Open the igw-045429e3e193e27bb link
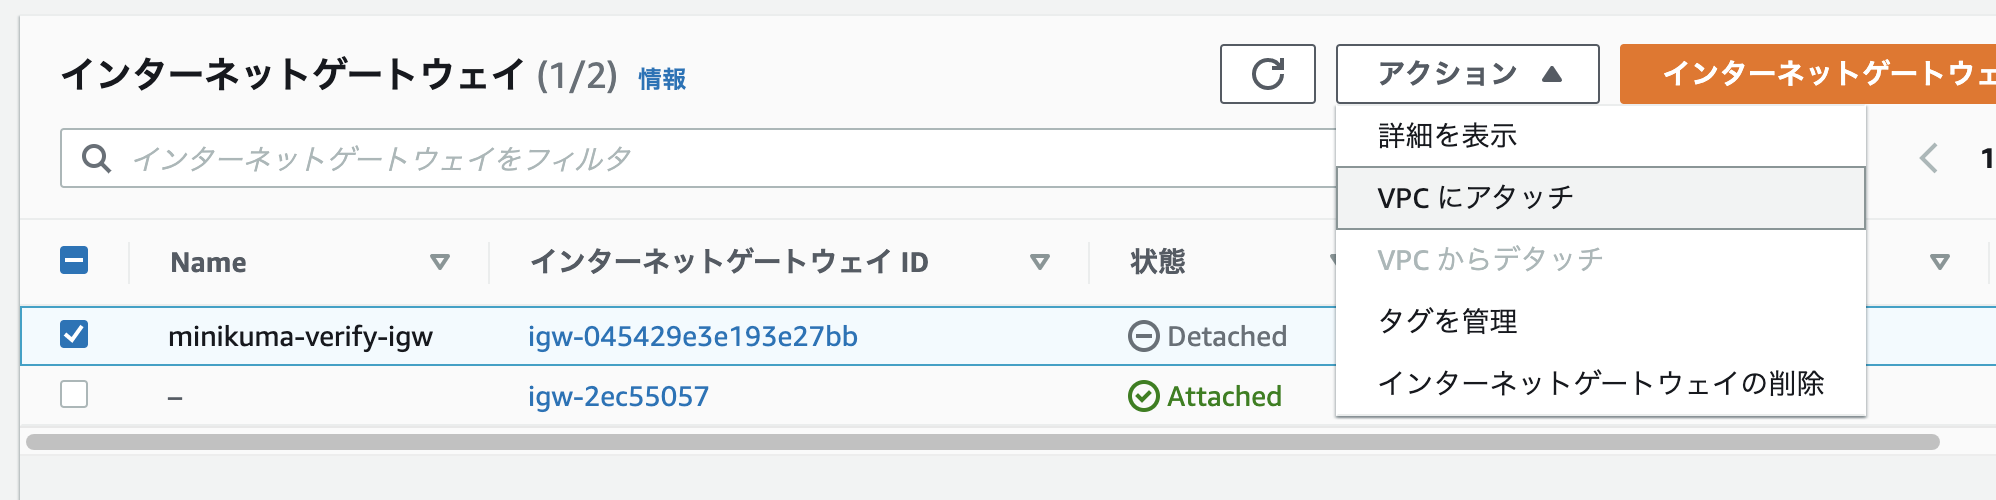 (692, 337)
